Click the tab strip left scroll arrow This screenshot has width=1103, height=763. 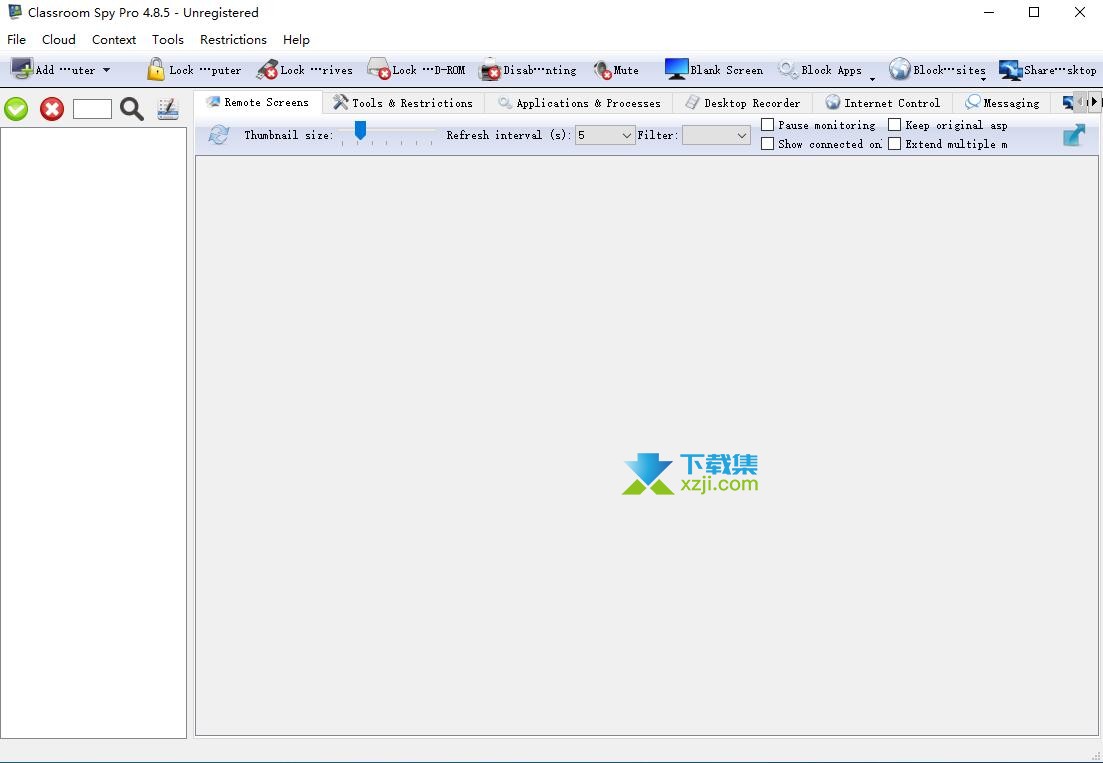coord(1082,102)
